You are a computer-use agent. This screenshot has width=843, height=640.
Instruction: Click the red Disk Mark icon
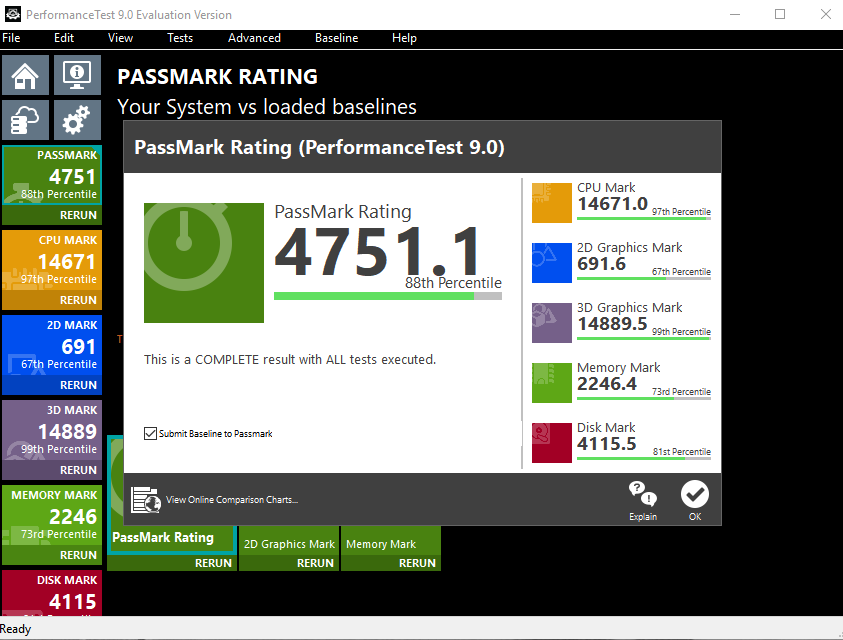tap(552, 443)
